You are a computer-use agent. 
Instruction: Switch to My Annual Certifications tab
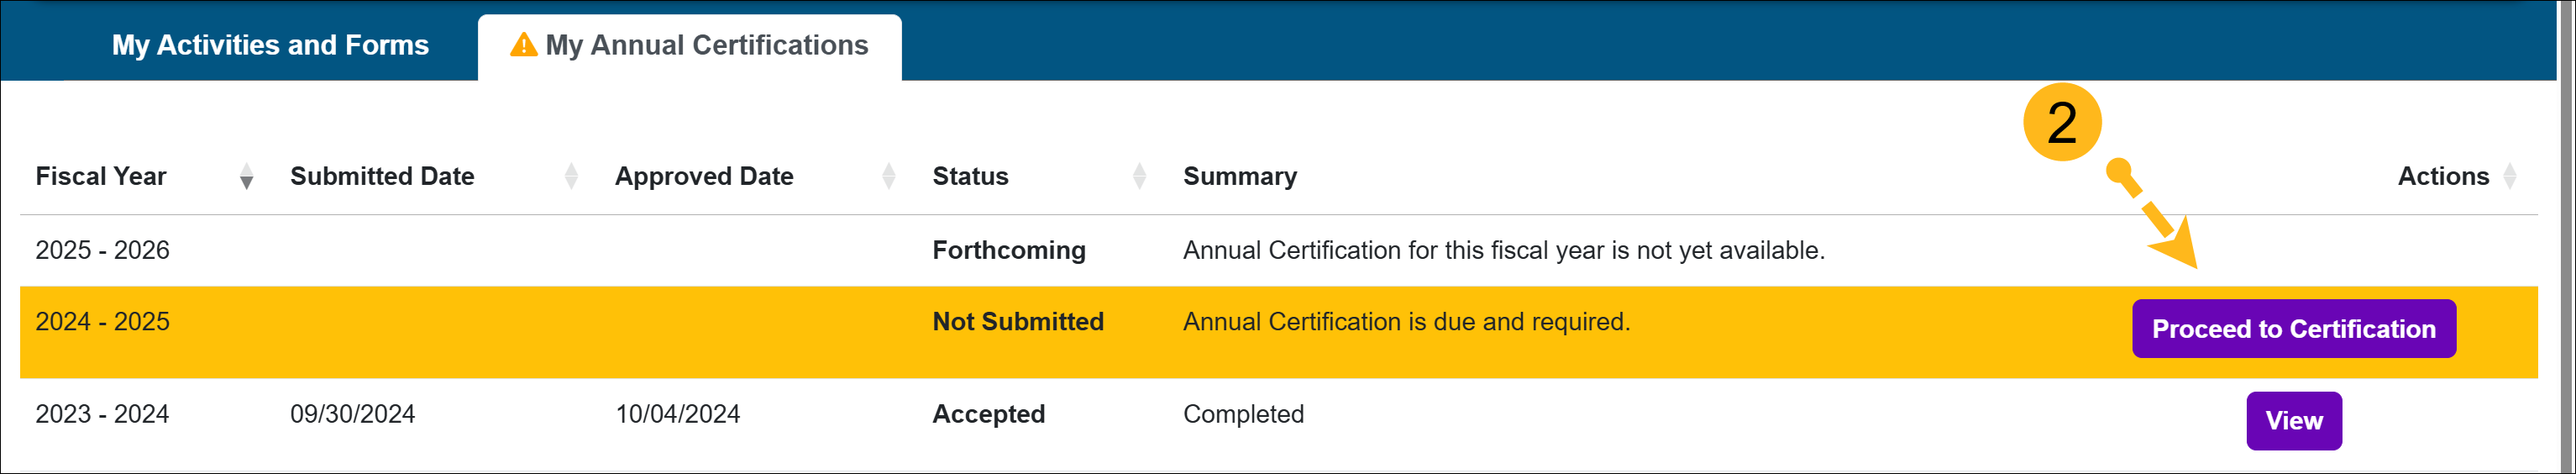(706, 45)
